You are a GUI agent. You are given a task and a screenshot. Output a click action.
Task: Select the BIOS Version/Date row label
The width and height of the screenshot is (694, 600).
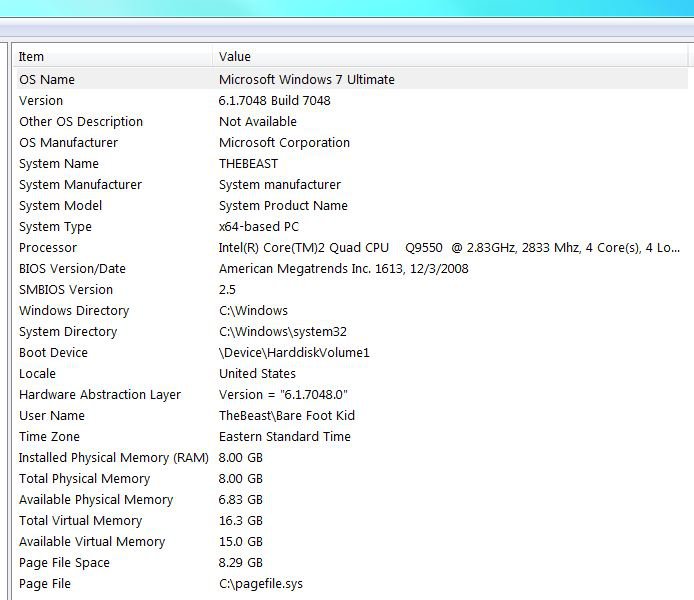(72, 269)
